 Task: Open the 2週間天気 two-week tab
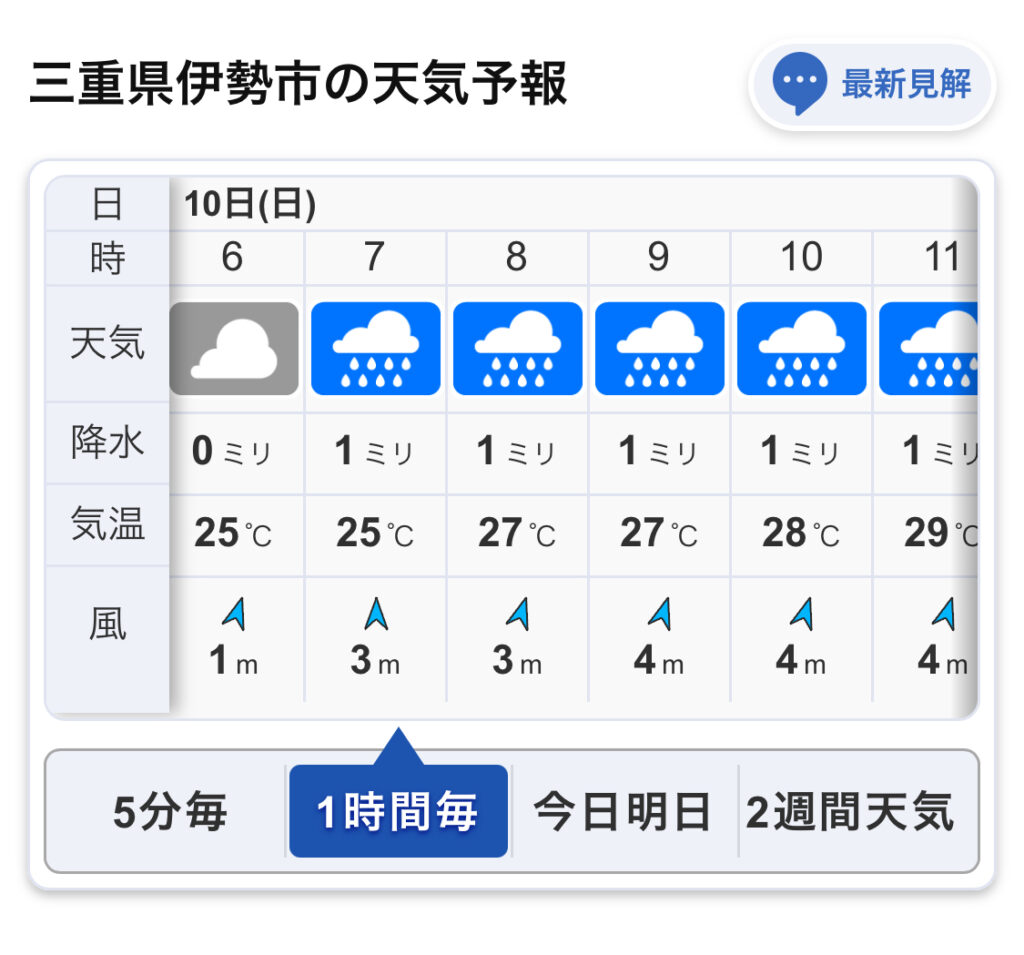click(852, 811)
